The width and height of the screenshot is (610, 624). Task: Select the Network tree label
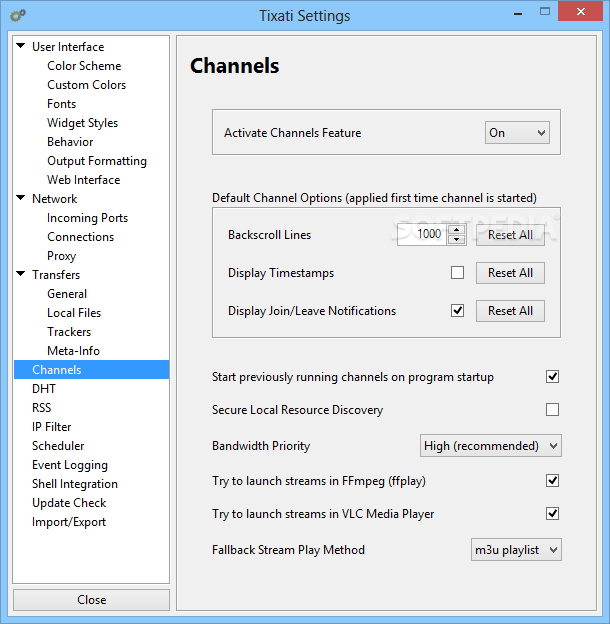55,199
